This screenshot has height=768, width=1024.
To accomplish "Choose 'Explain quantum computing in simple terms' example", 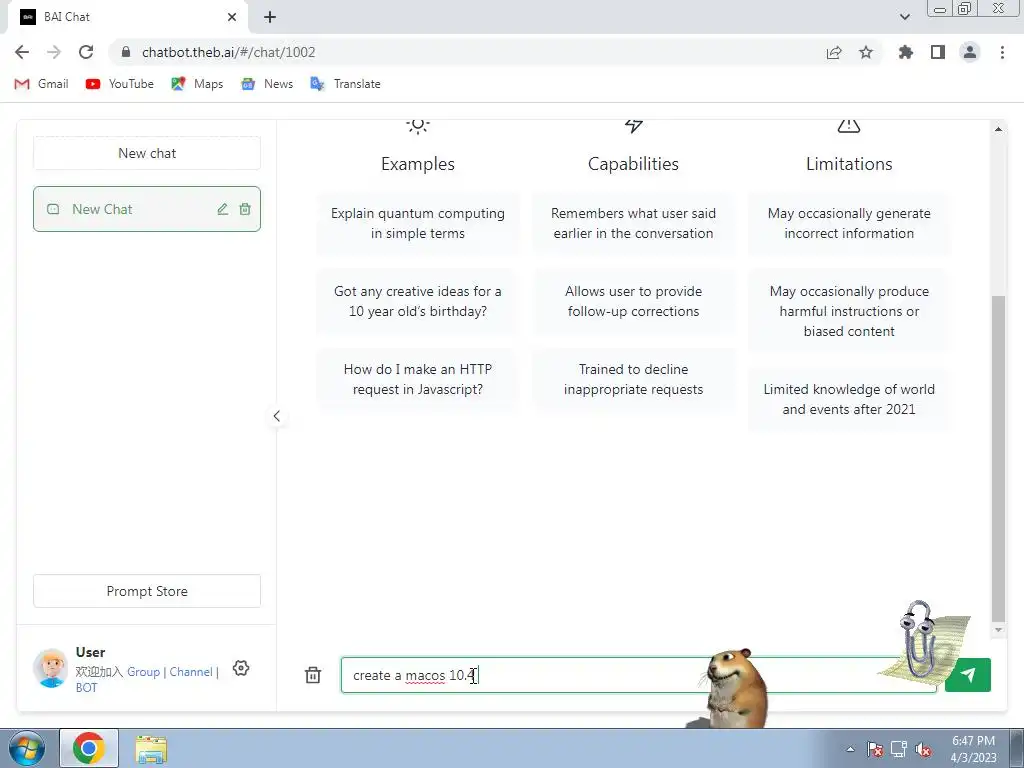I will click(x=418, y=223).
